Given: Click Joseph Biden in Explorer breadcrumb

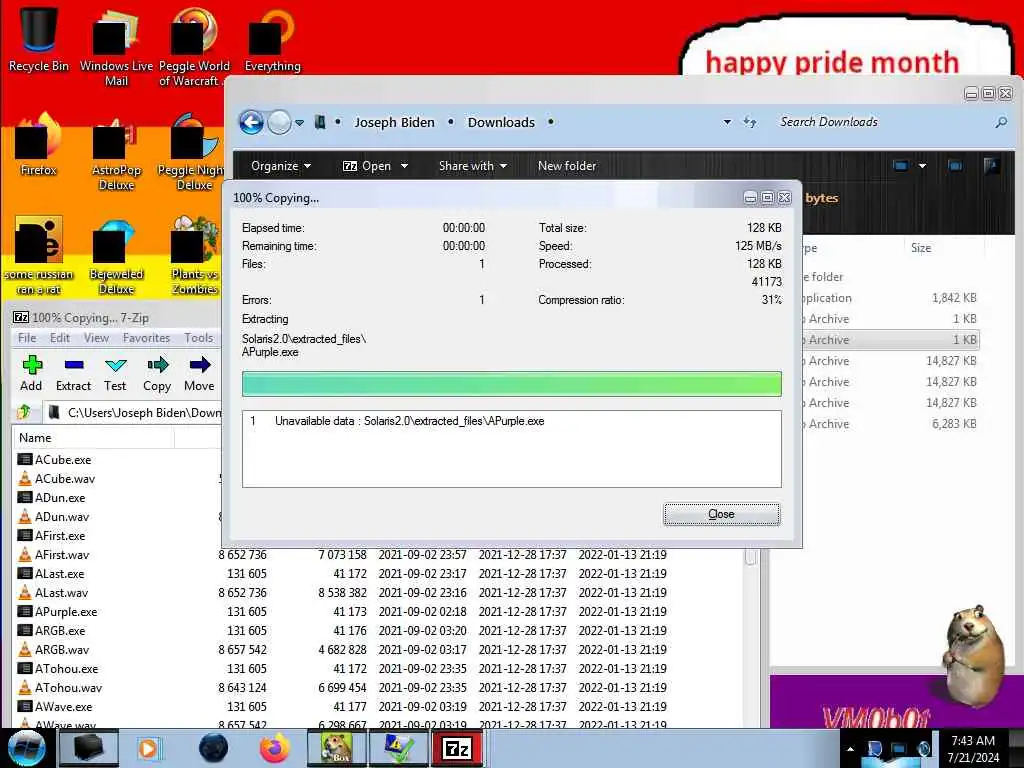Looking at the screenshot, I should [394, 122].
